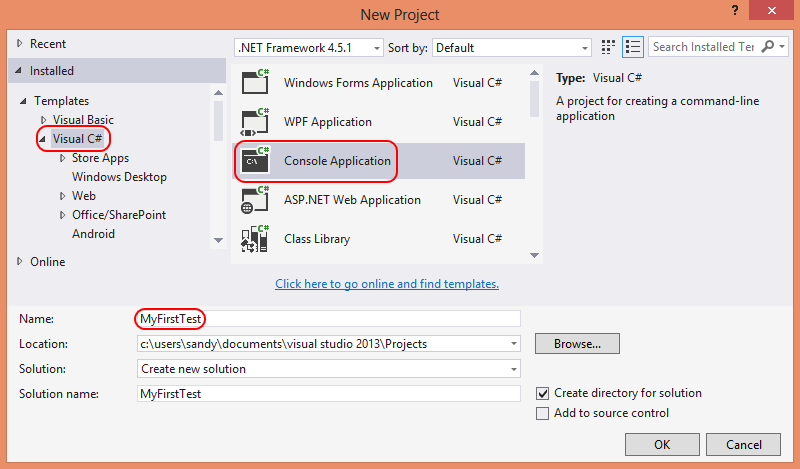Click the OK button
This screenshot has height=469, width=800.
(x=662, y=445)
